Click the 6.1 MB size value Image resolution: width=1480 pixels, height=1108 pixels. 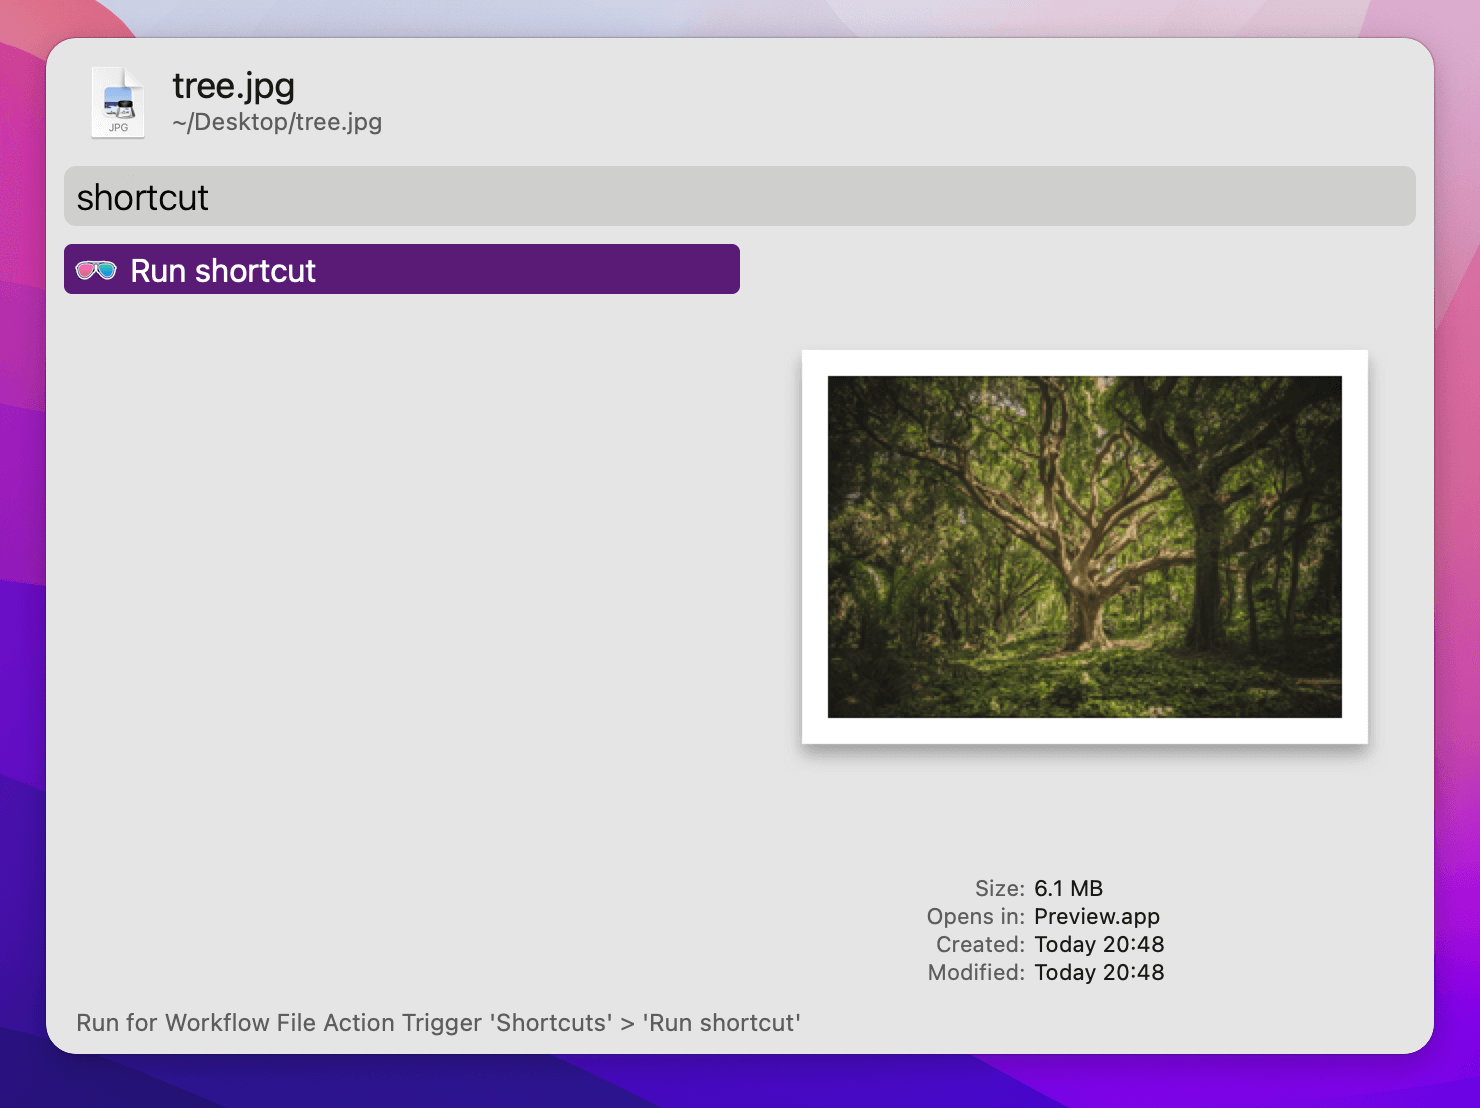pos(1068,888)
